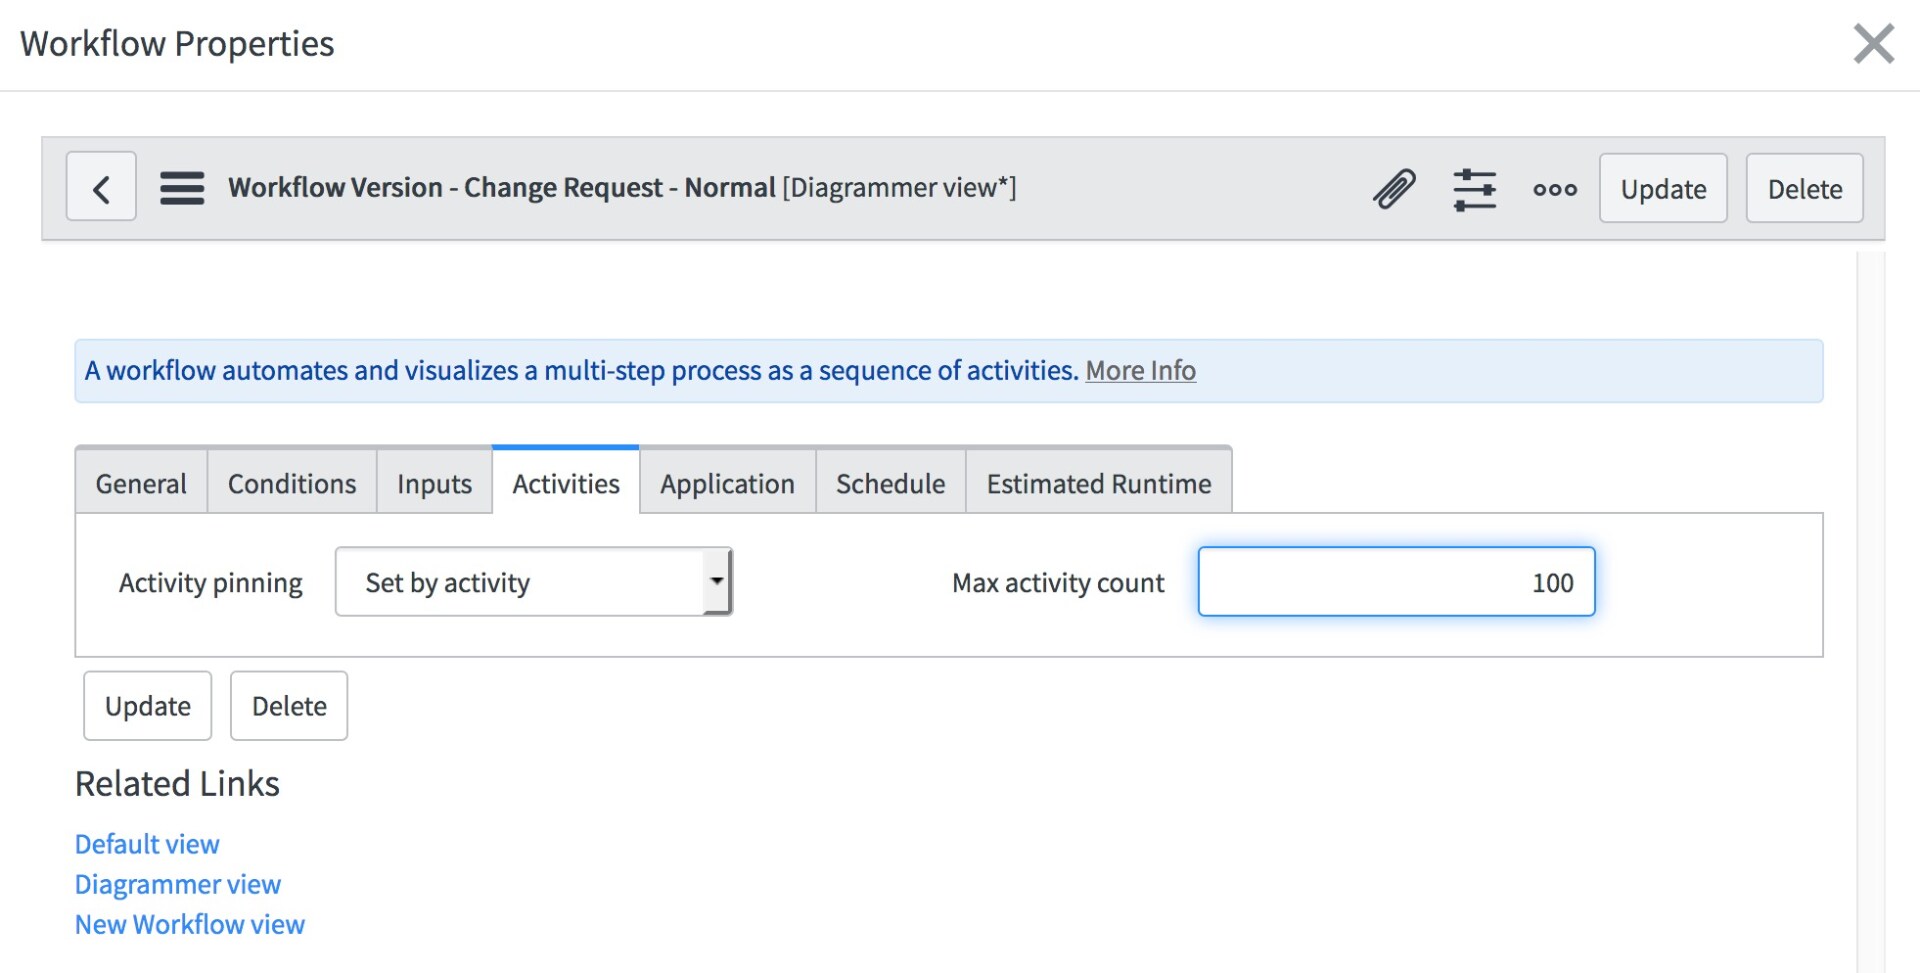Viewport: 1920px width, 973px height.
Task: Open the Estimated Runtime tab
Action: coord(1098,484)
